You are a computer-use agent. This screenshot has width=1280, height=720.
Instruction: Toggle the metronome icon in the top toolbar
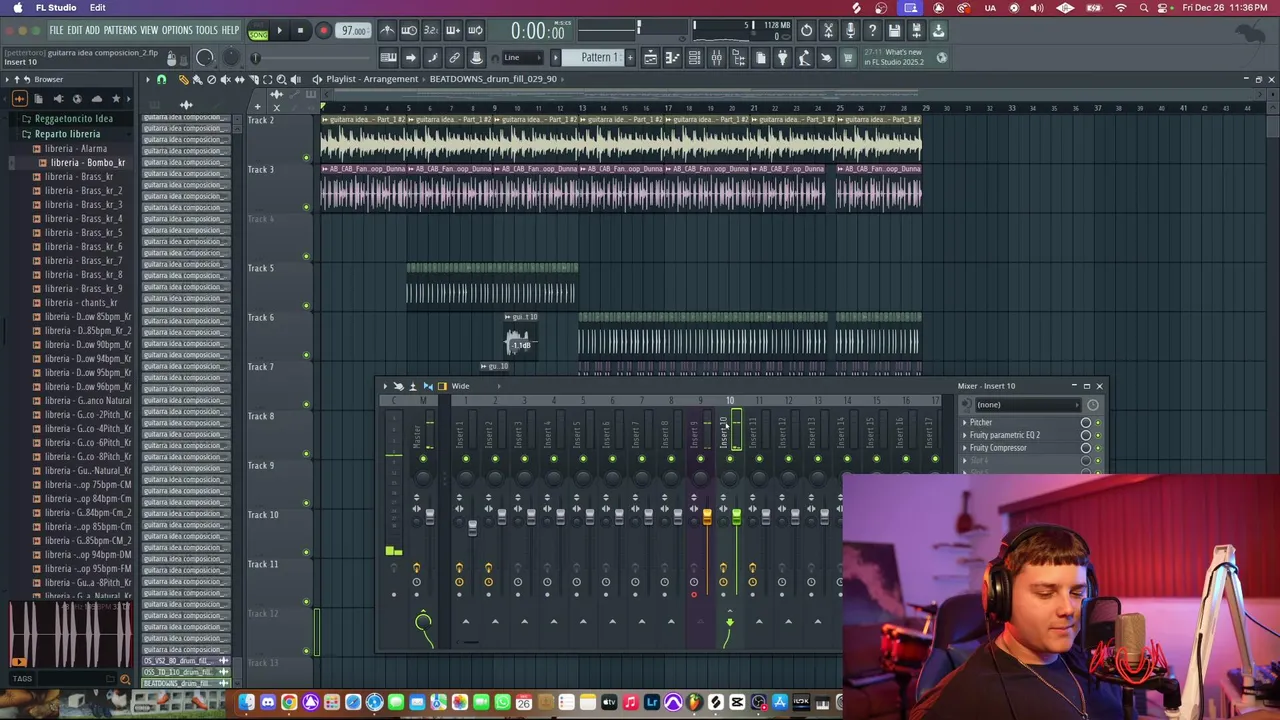[x=387, y=30]
